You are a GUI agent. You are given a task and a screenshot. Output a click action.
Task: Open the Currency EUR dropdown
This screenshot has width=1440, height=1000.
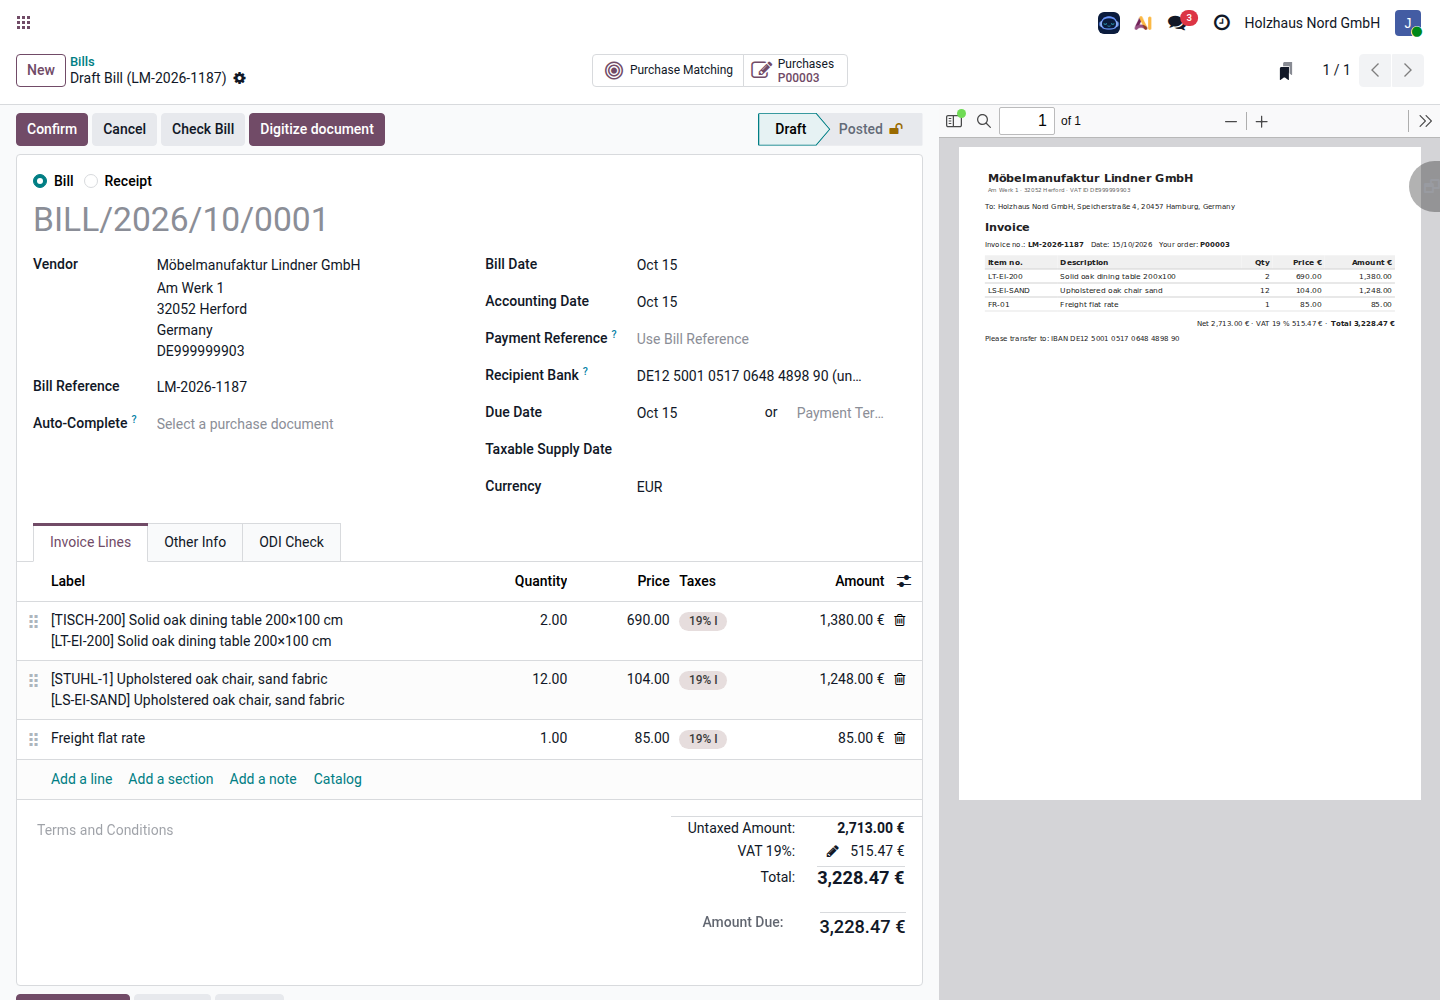point(761,487)
